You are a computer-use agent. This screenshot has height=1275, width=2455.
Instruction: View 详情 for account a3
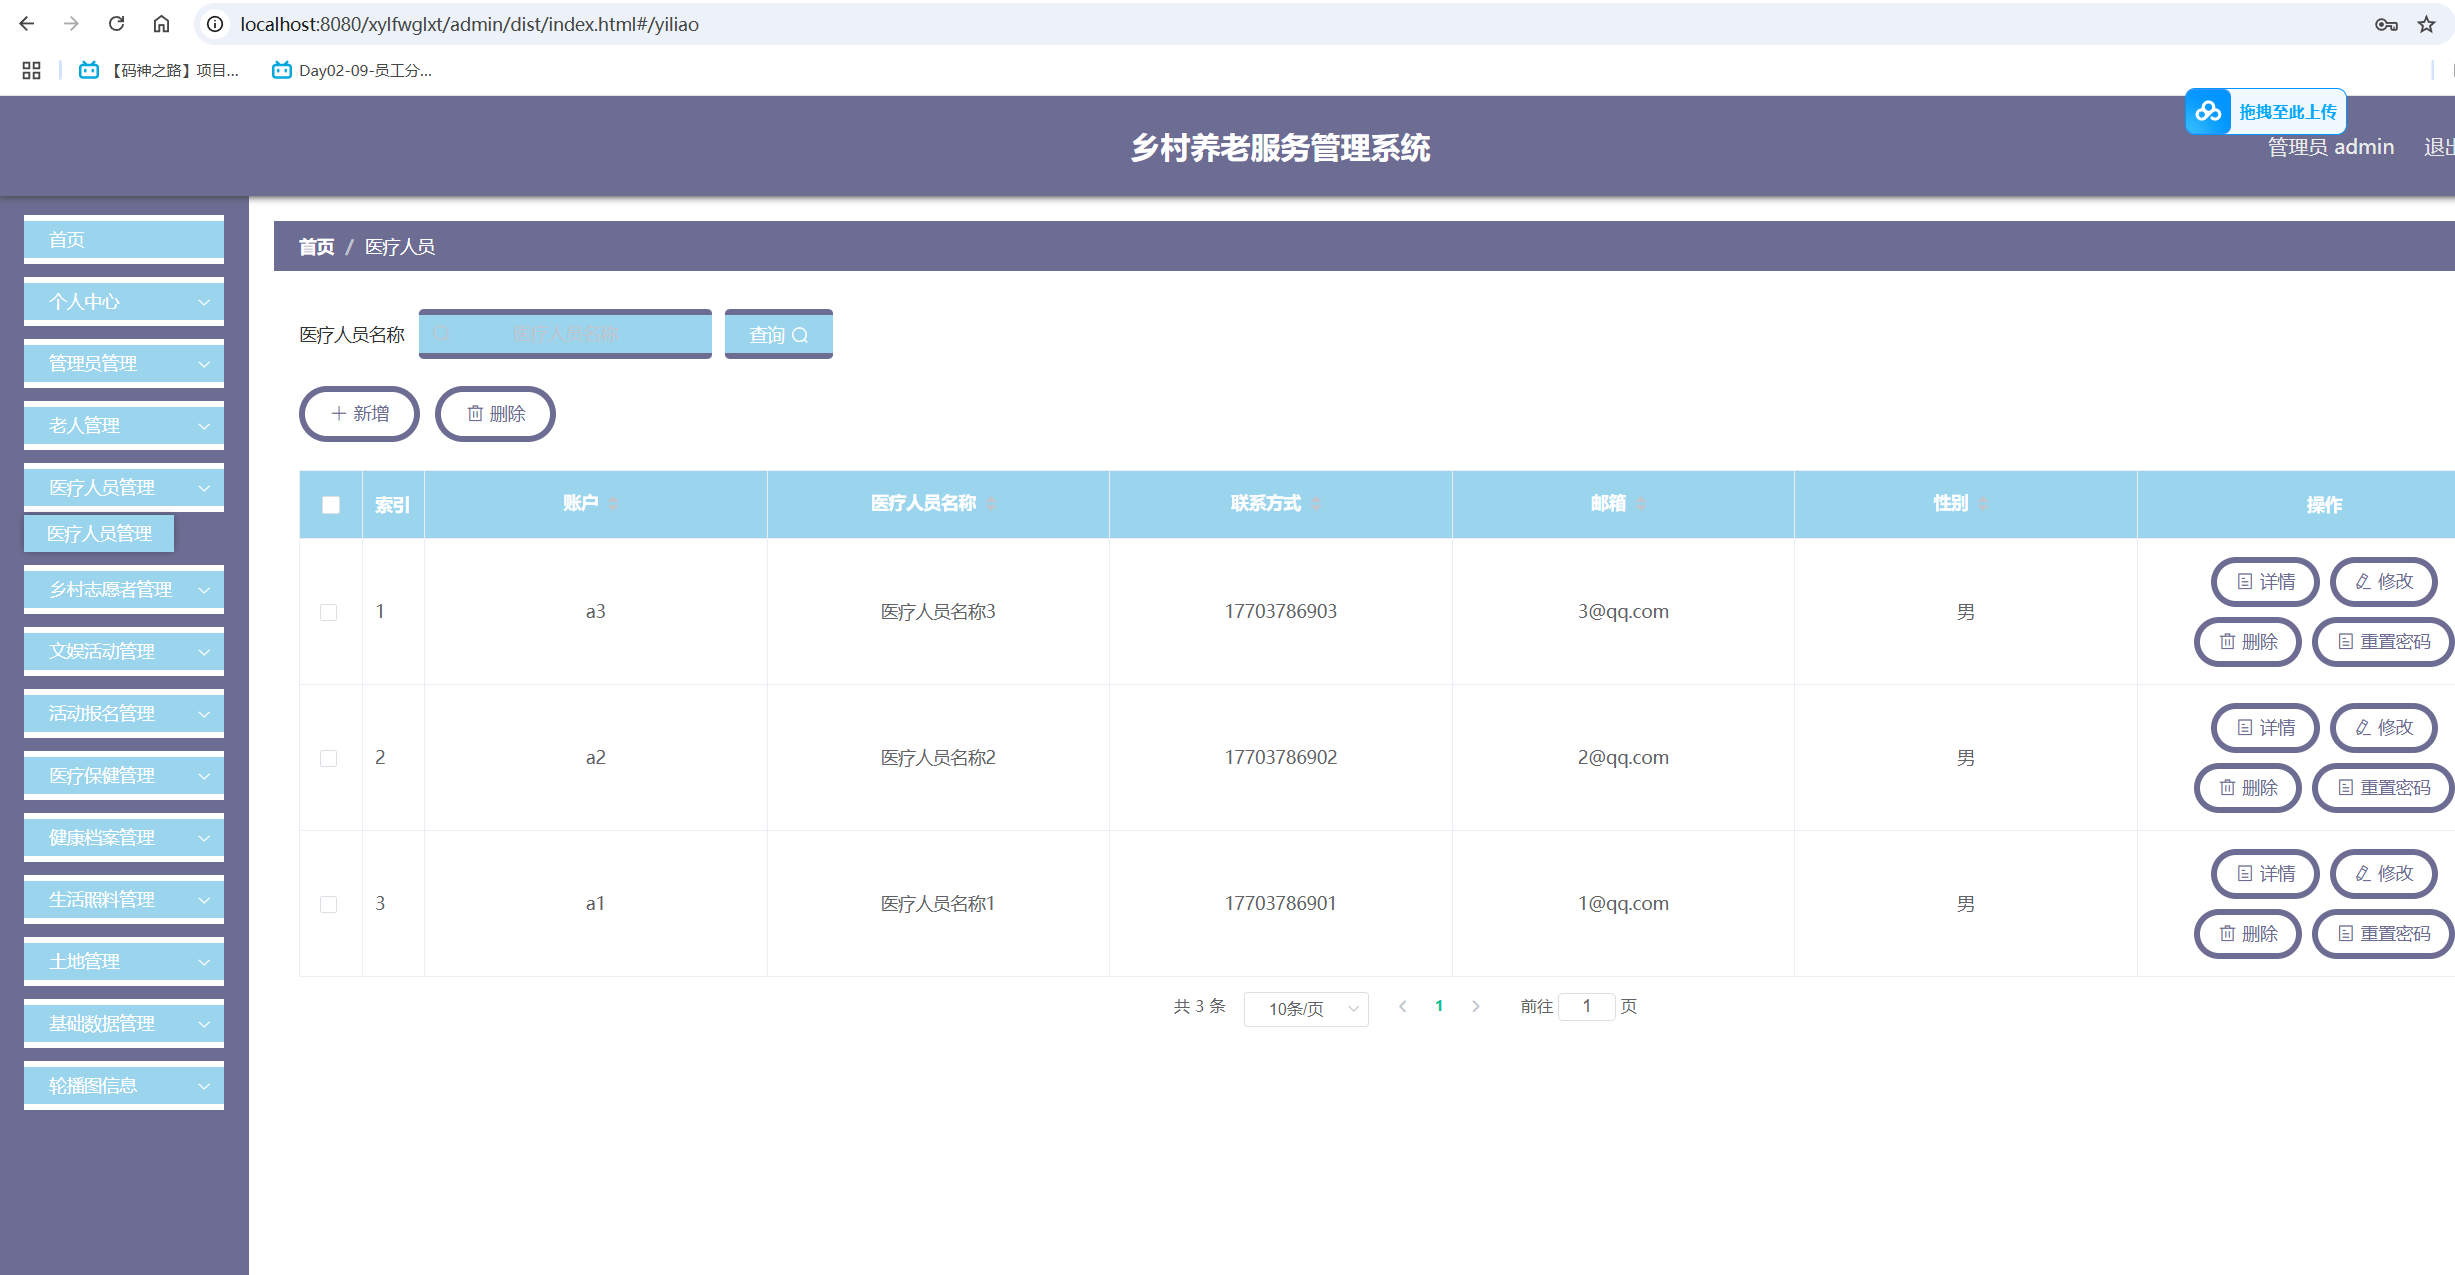tap(2265, 582)
